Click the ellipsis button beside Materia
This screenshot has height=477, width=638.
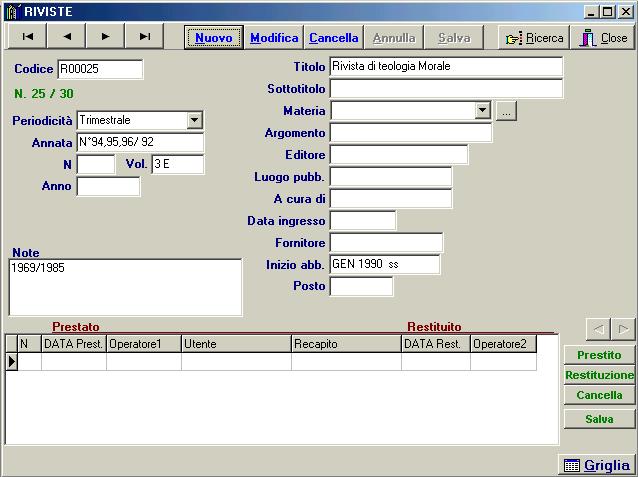tap(506, 111)
